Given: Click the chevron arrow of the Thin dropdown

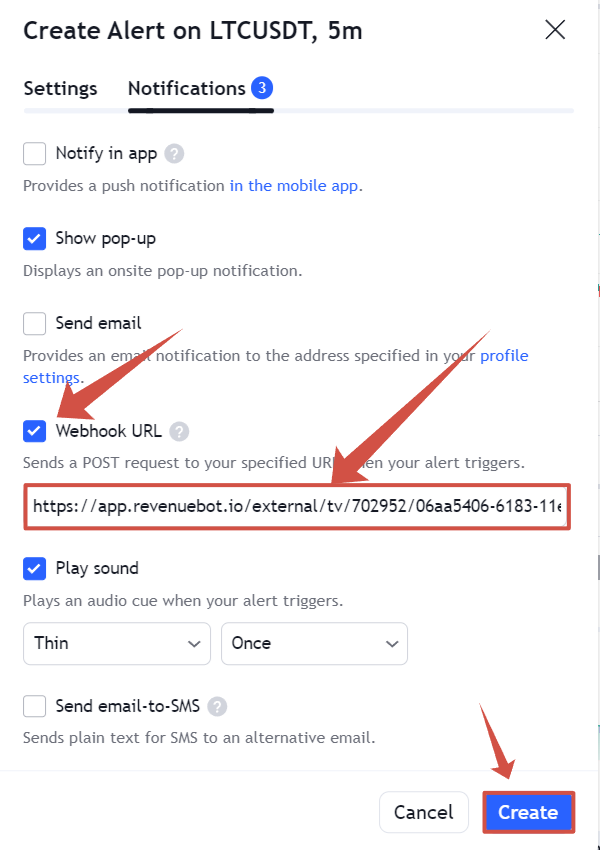Looking at the screenshot, I should pyautogui.click(x=193, y=644).
